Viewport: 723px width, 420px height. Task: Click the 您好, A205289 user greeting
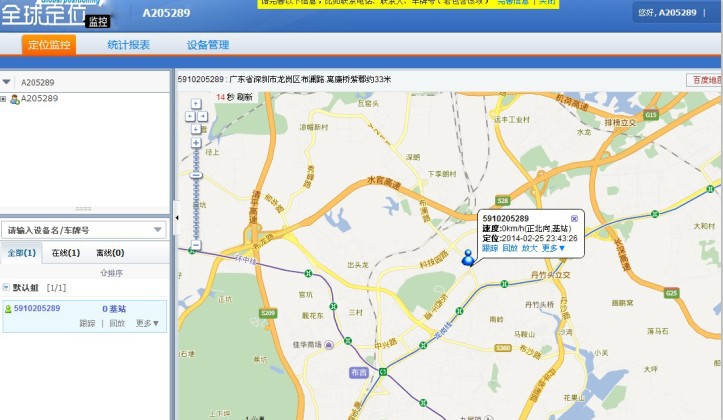[667, 13]
